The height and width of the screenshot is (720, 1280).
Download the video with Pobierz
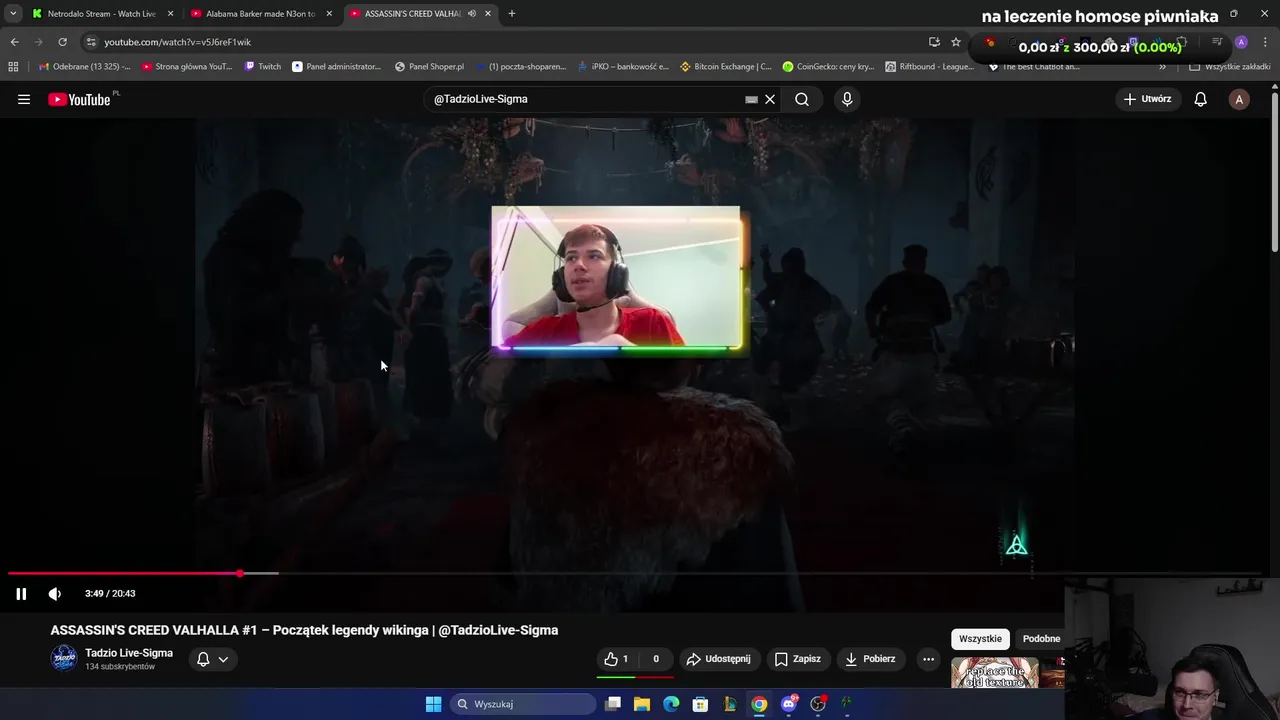tap(870, 659)
